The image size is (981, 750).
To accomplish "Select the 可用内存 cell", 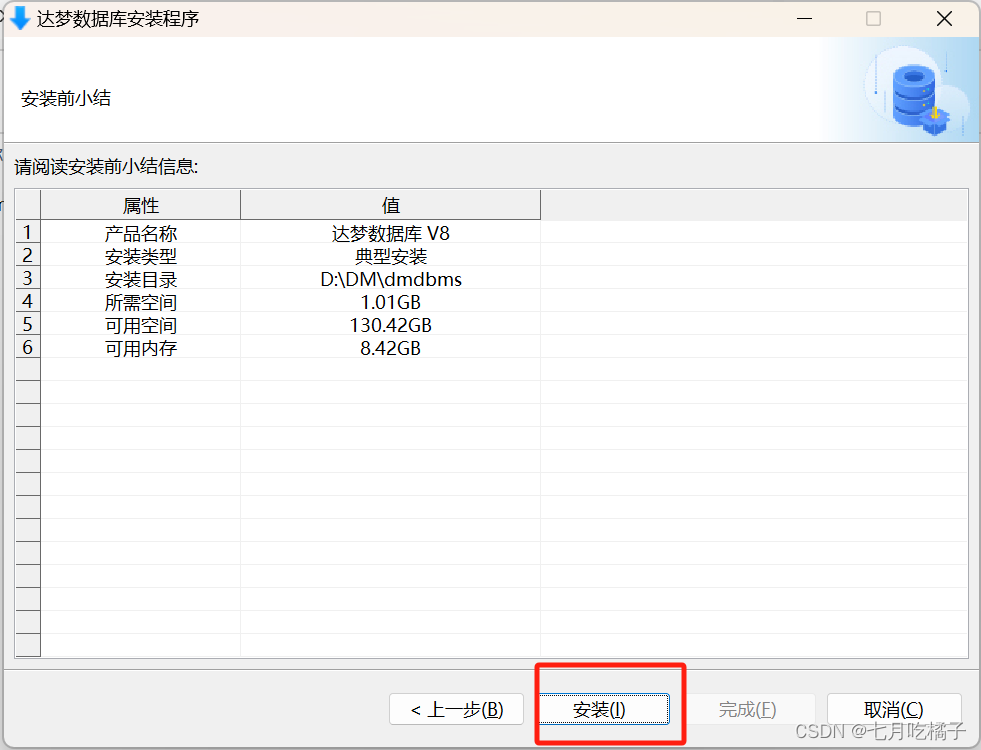I will [141, 348].
